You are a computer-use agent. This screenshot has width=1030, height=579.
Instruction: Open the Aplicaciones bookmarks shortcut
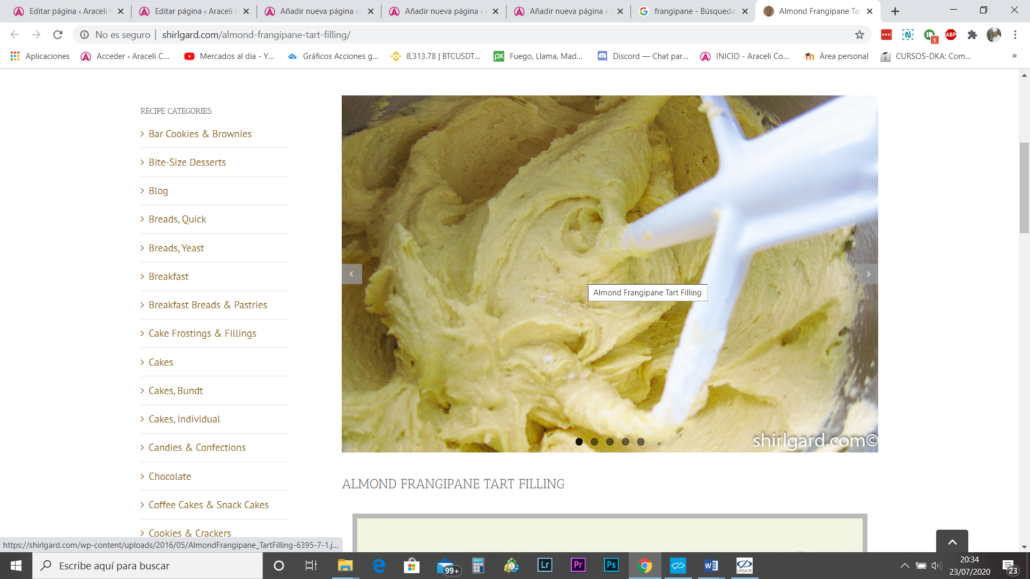[x=40, y=57]
